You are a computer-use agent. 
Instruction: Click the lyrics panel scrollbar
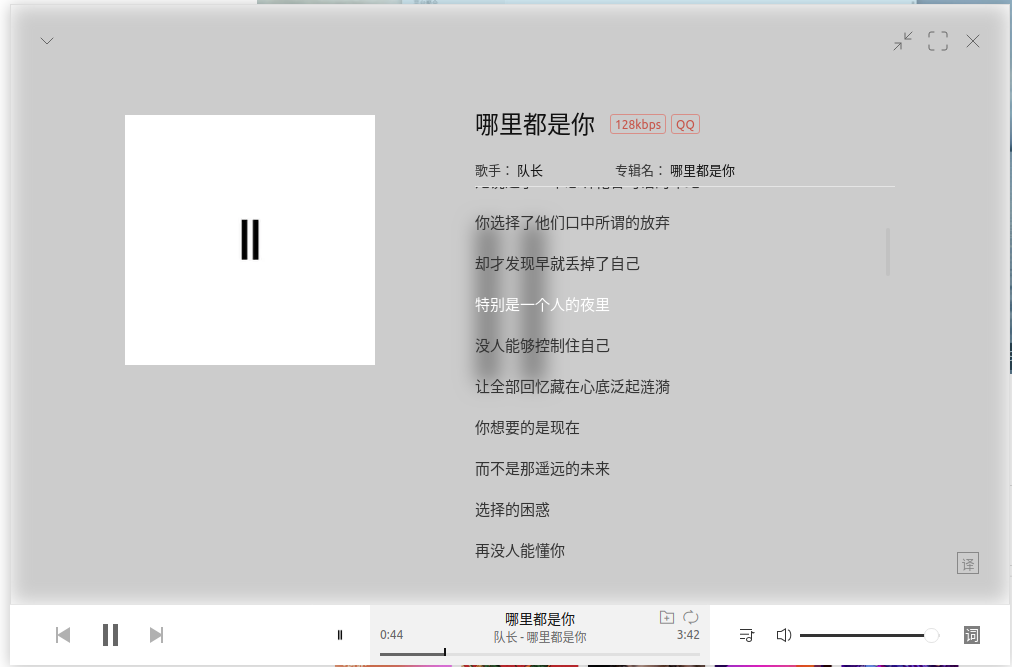coord(888,252)
